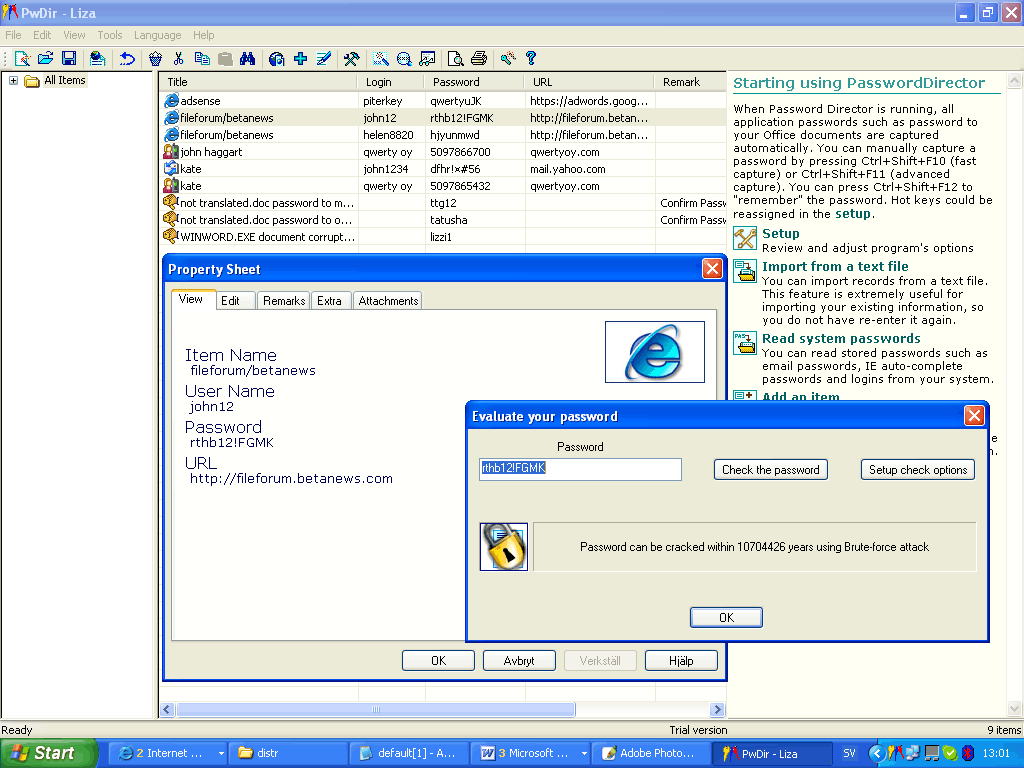Switch to the Extra tab
1024x768 pixels.
coord(329,300)
